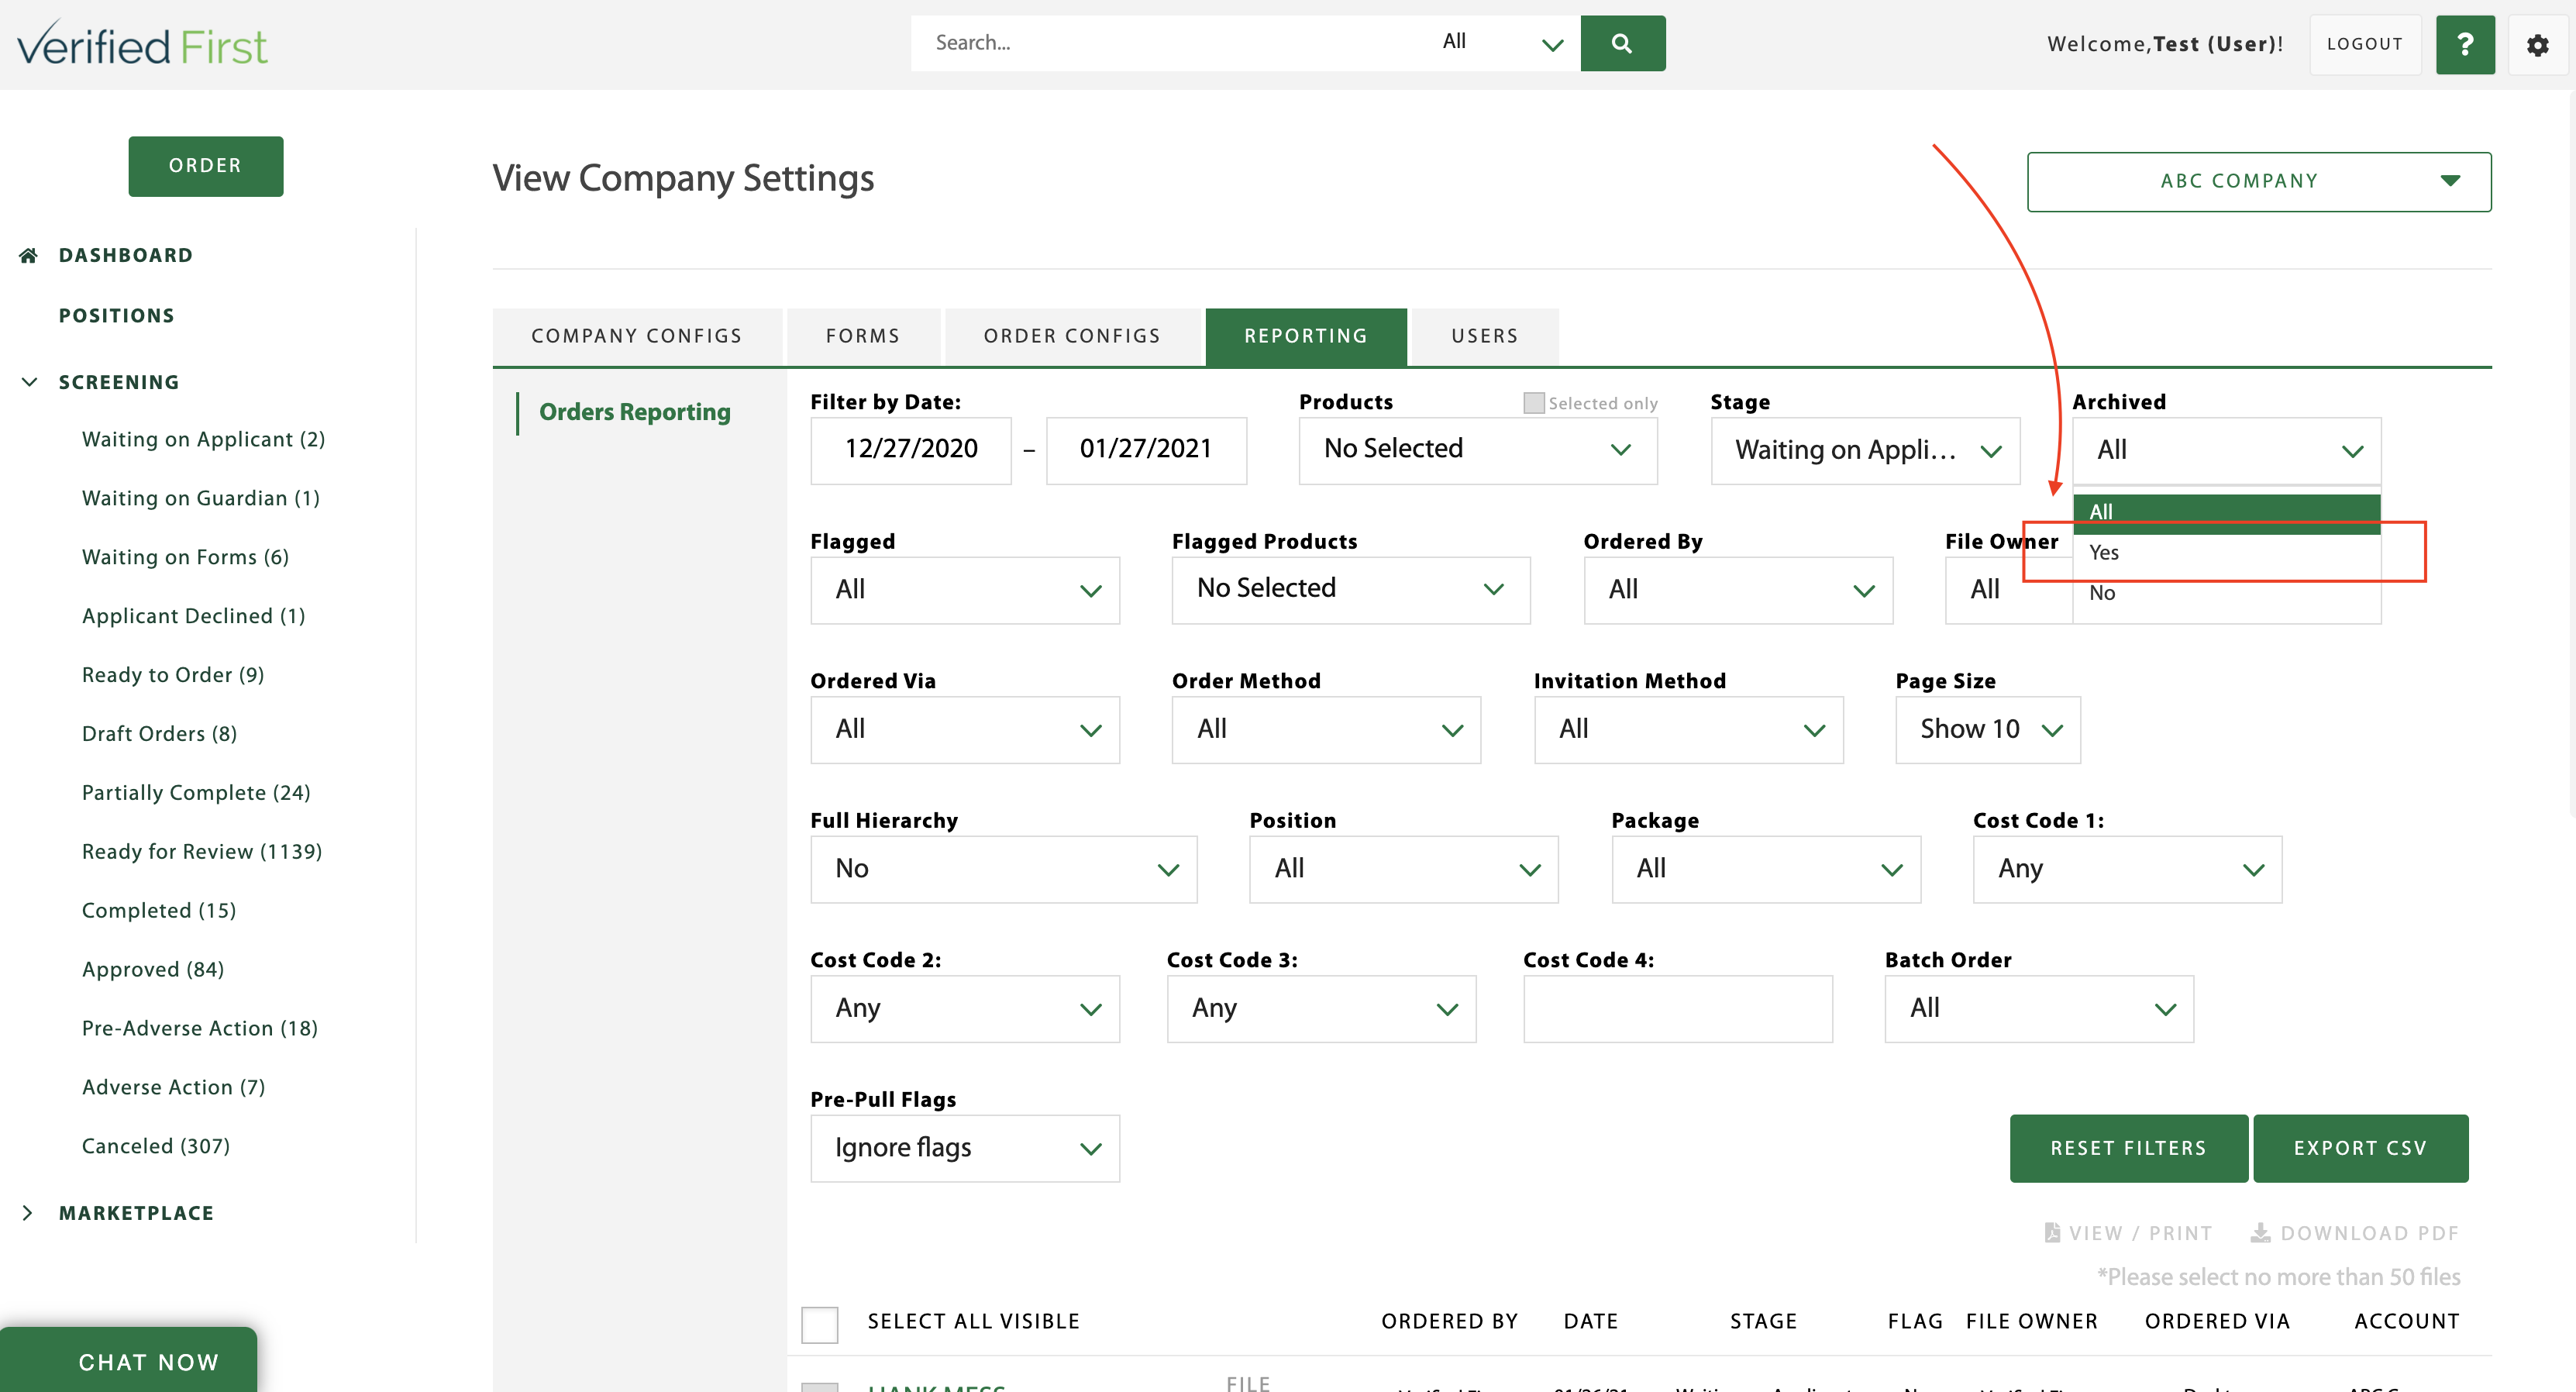Check the Select All Visible checkbox
Viewport: 2576px width, 1392px height.
(819, 1324)
